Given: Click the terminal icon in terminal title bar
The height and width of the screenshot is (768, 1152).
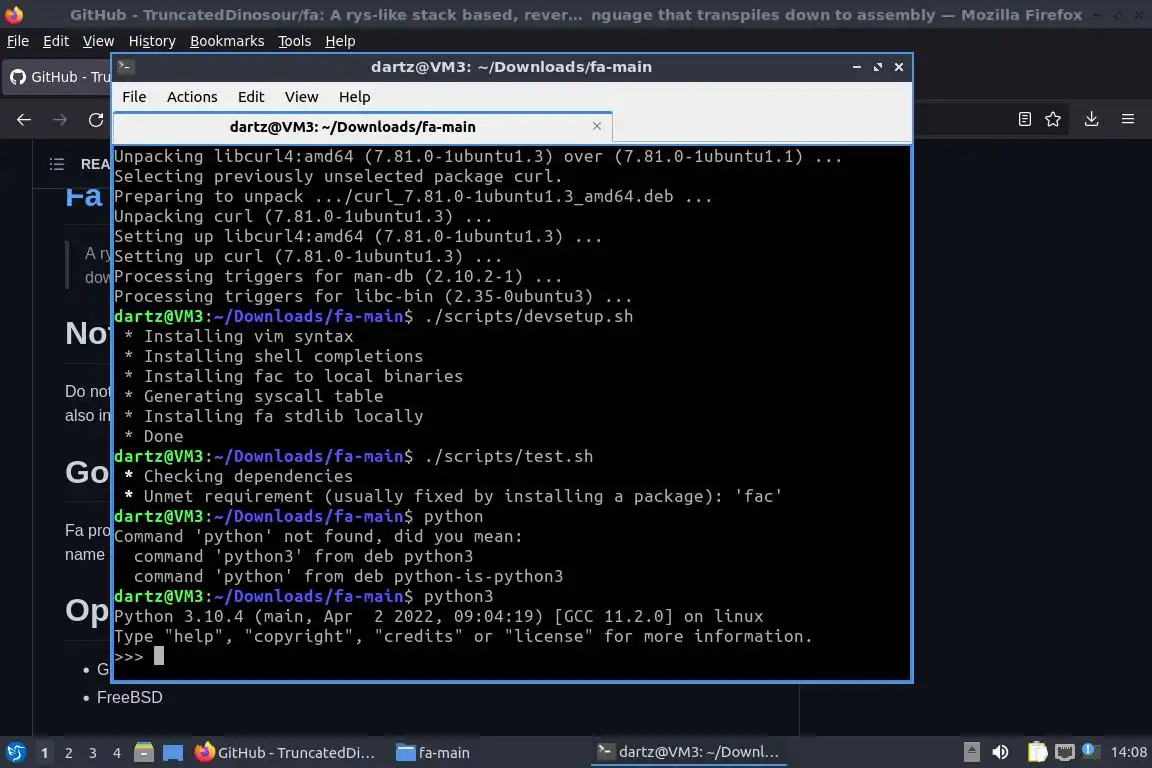Looking at the screenshot, I should [125, 67].
